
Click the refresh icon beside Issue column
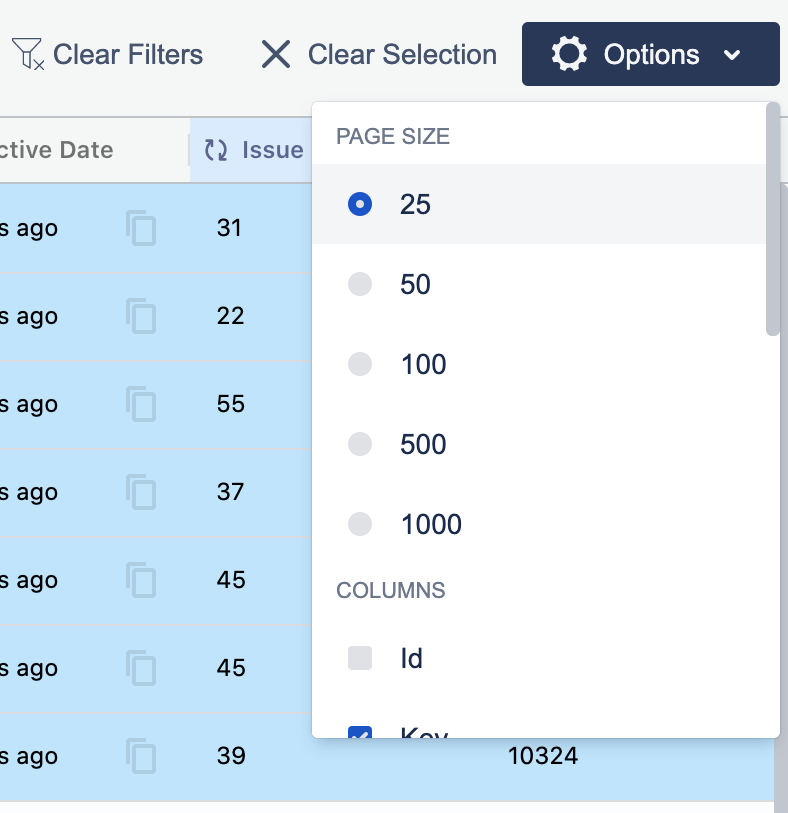click(216, 150)
